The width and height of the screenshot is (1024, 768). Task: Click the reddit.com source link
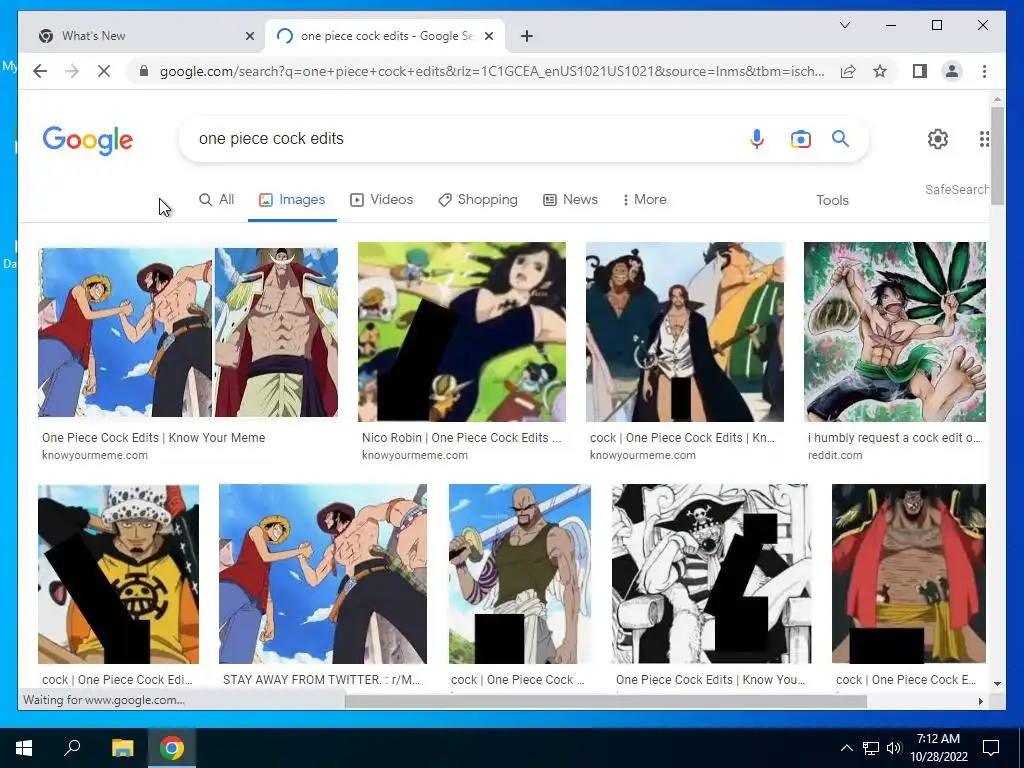[x=835, y=455]
